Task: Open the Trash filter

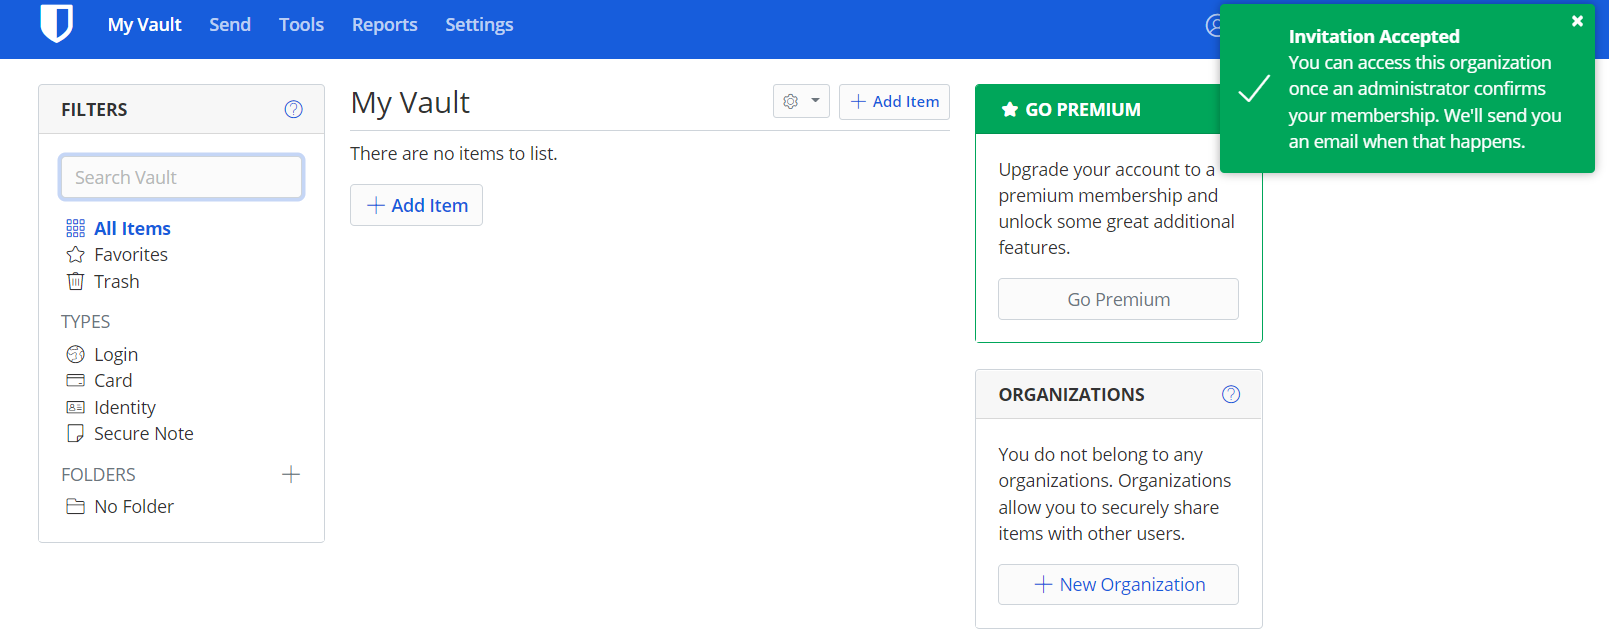Action: (x=117, y=281)
